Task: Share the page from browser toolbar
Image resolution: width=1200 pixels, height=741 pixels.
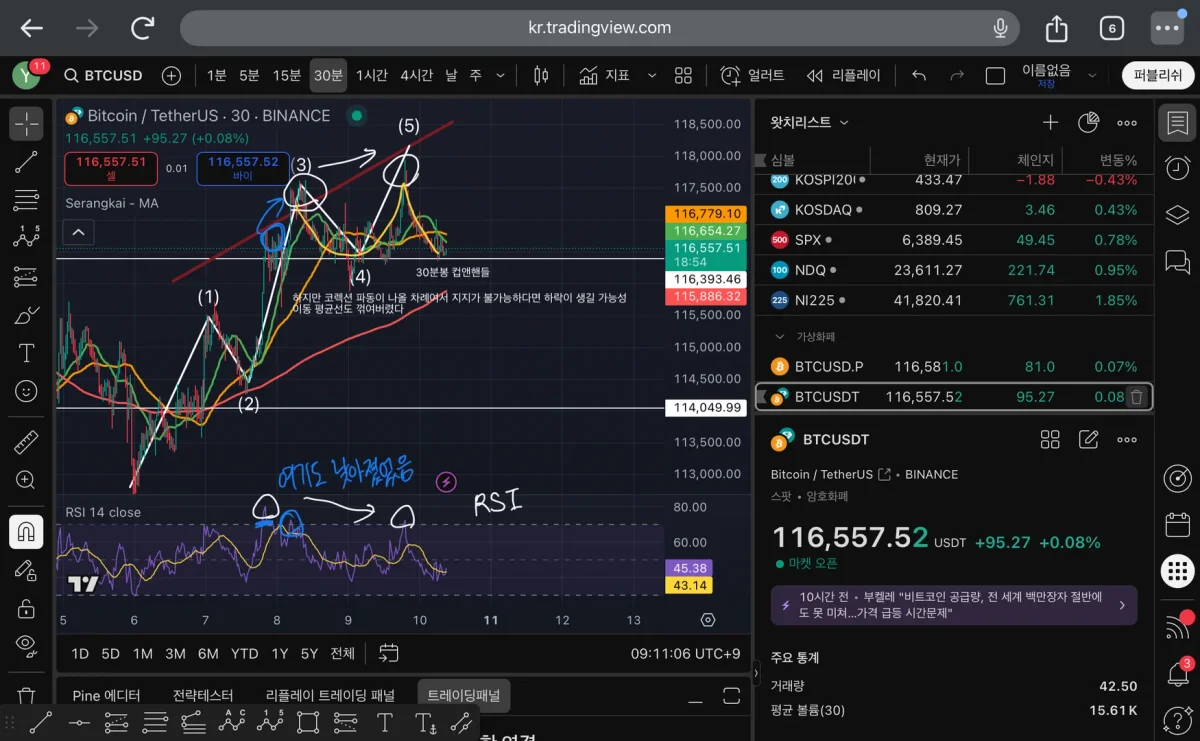Action: (1057, 28)
